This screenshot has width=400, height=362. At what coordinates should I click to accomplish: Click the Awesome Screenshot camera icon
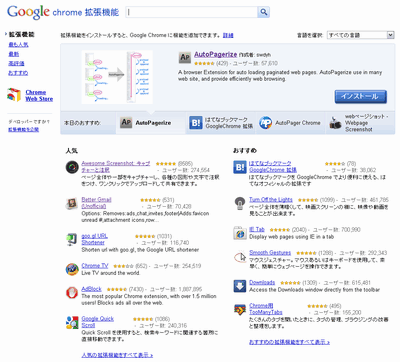tap(72, 167)
